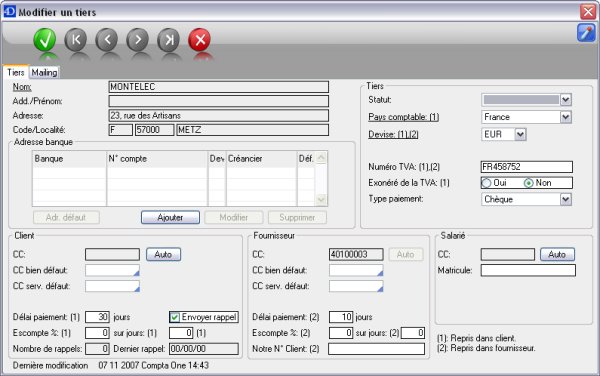Click the underlined Nom label
The image size is (600, 376).
tap(22, 87)
